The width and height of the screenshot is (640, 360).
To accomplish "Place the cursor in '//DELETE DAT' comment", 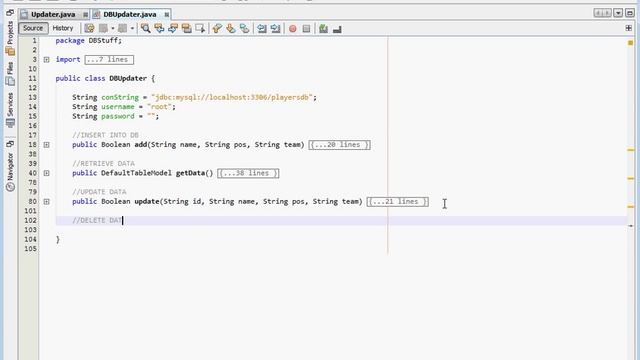I will [x=97, y=220].
